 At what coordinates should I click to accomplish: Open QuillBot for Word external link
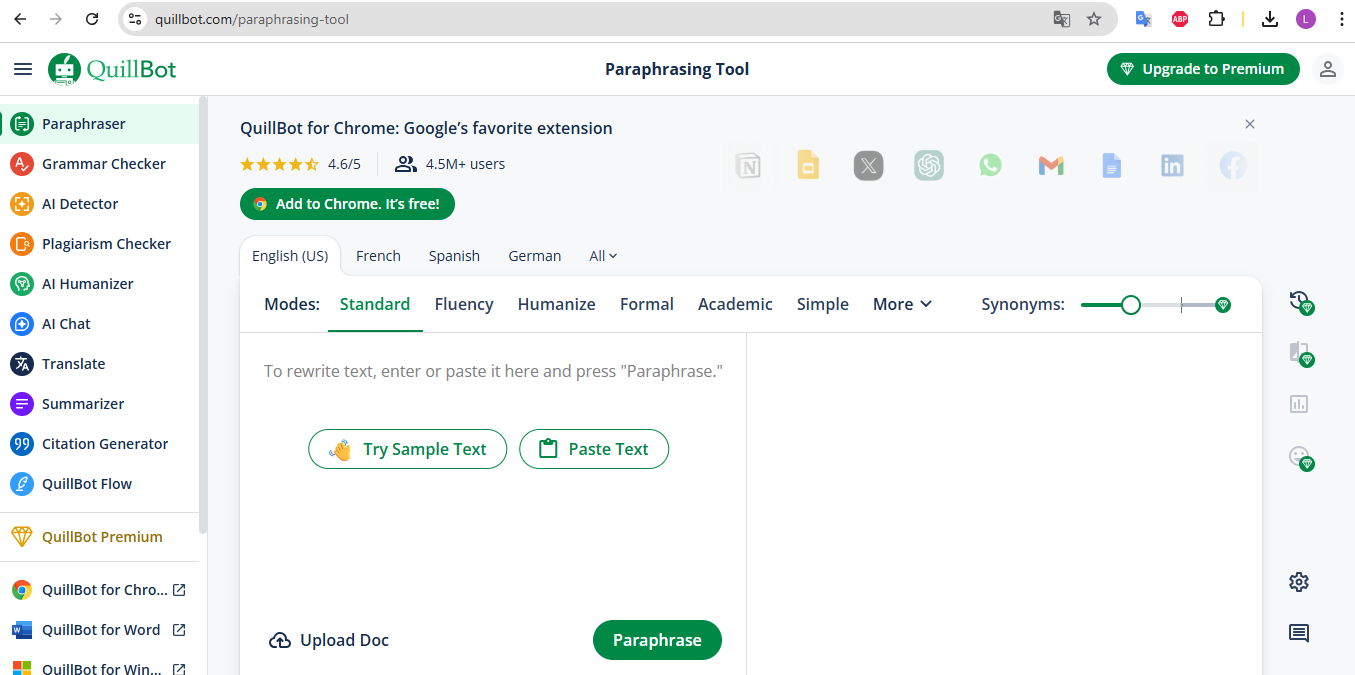point(100,630)
